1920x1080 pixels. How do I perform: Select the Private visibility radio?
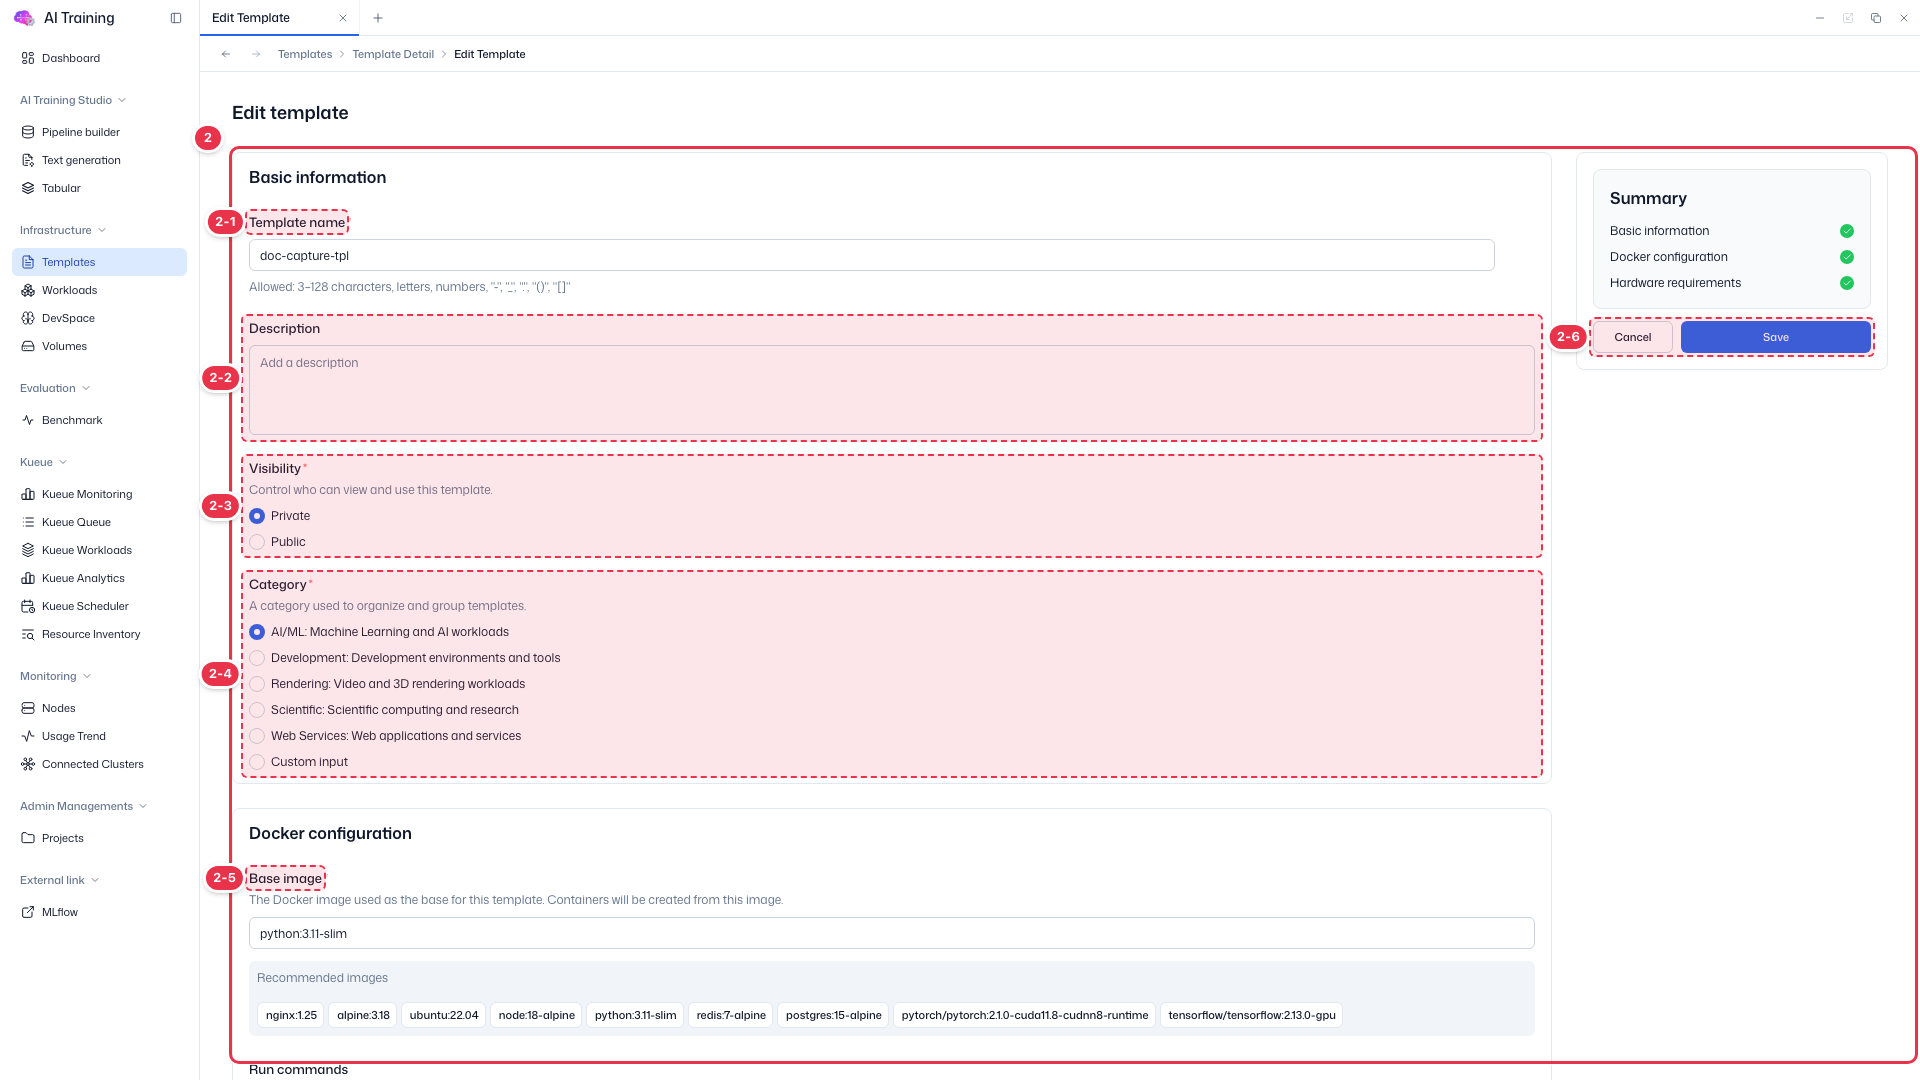tap(257, 516)
